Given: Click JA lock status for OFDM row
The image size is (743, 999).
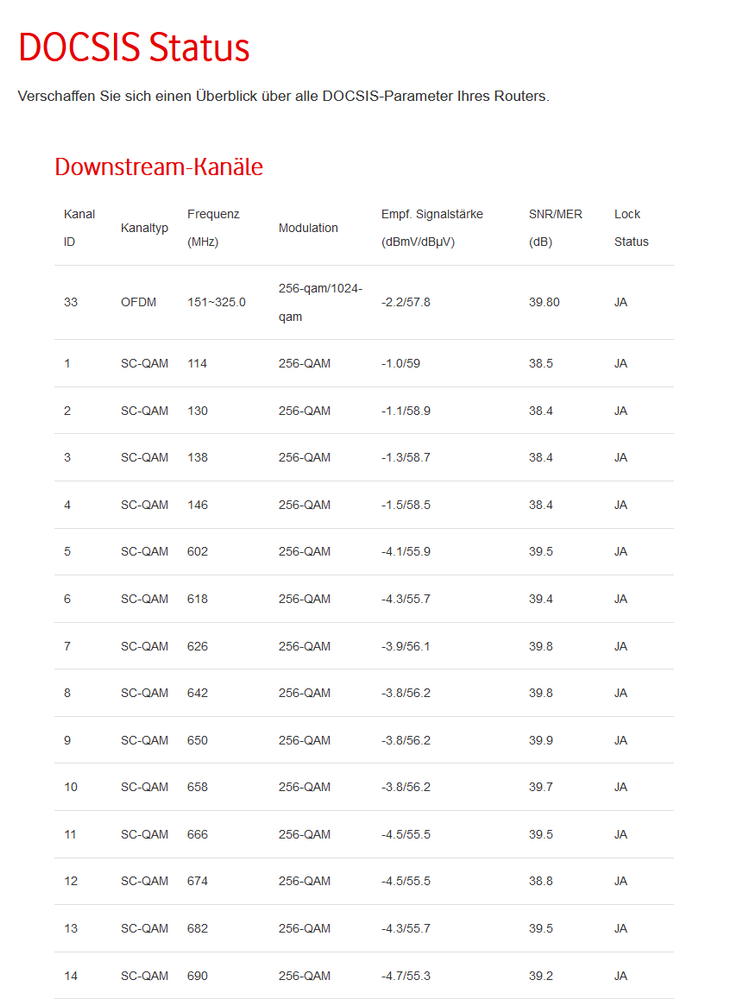Looking at the screenshot, I should click(x=621, y=302).
